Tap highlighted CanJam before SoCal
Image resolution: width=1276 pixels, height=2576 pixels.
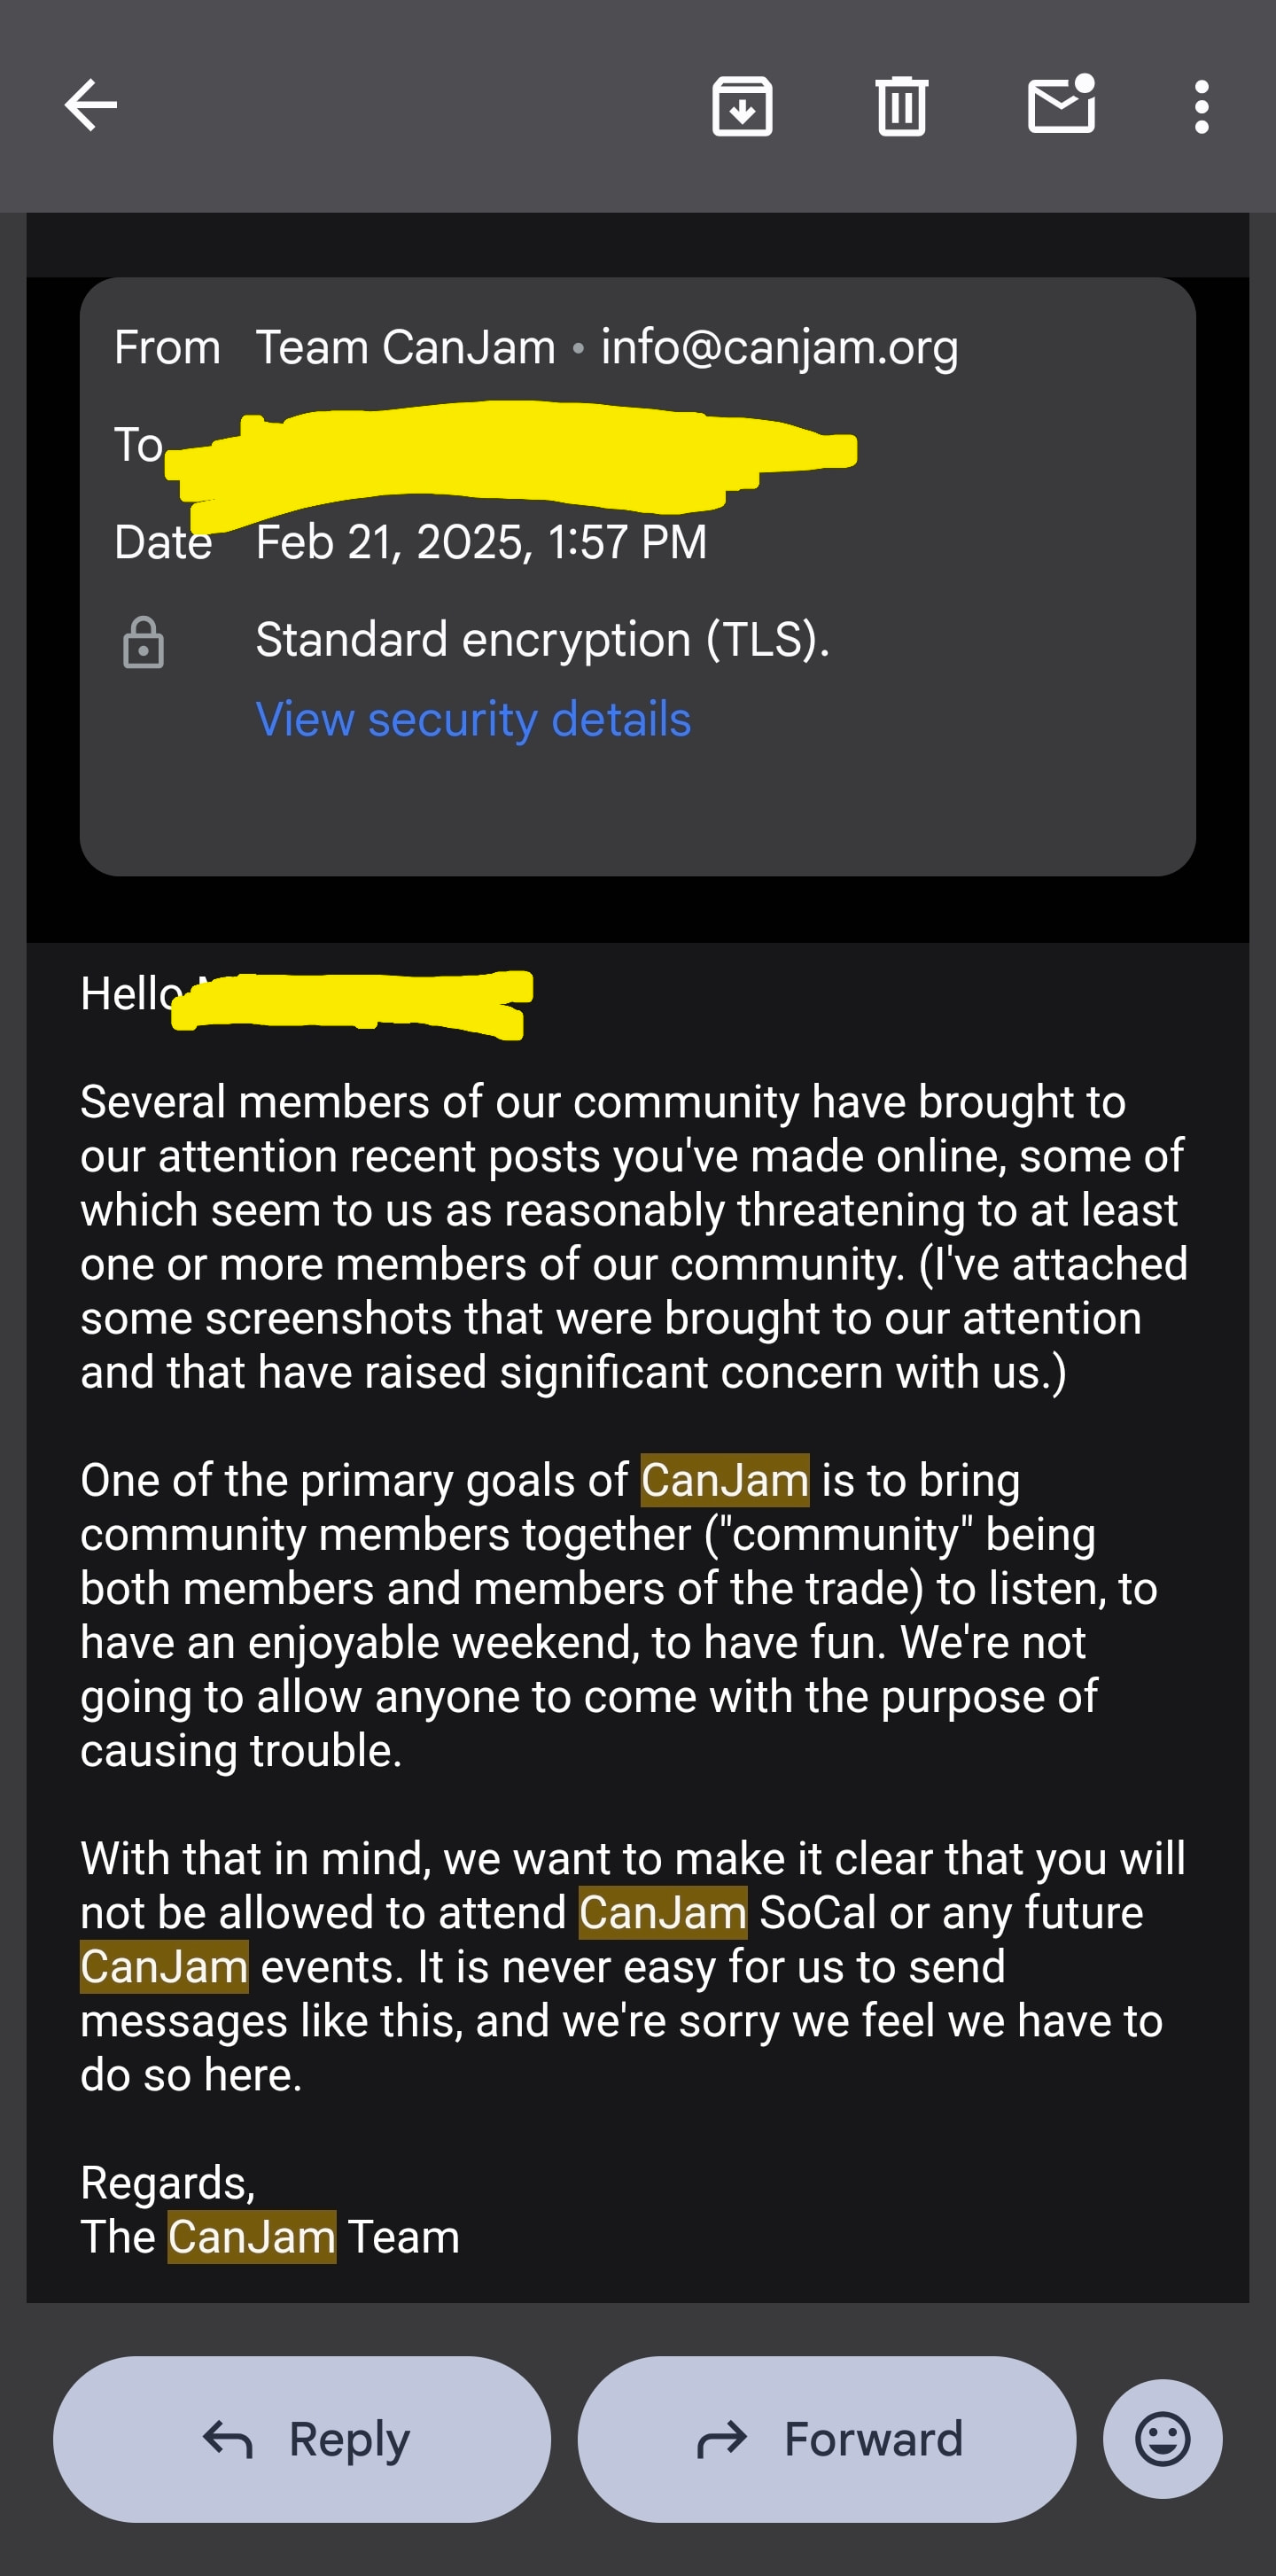coord(663,1912)
